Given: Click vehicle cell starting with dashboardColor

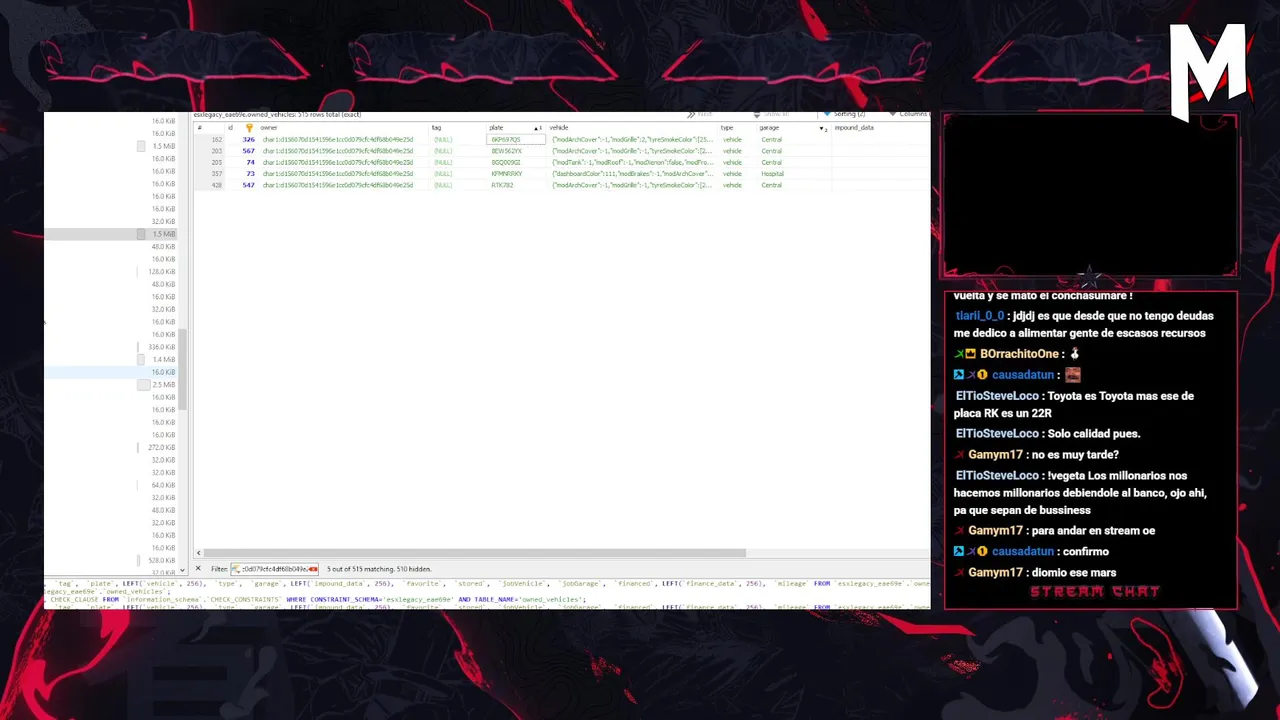Looking at the screenshot, I should point(632,174).
